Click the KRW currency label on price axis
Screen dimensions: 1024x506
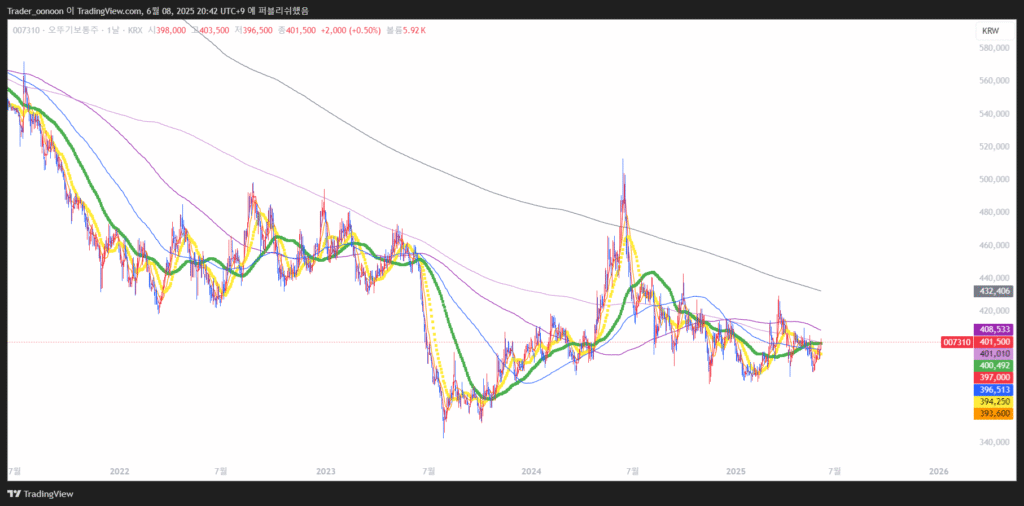(x=990, y=31)
